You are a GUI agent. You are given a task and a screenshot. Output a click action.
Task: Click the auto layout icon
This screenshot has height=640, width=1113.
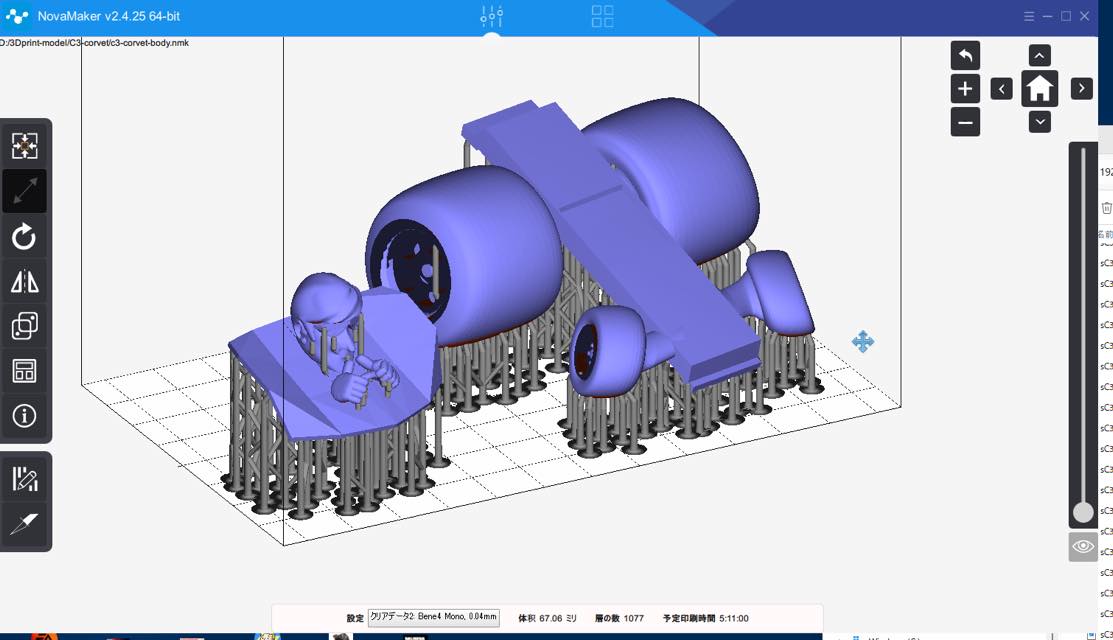tap(24, 371)
